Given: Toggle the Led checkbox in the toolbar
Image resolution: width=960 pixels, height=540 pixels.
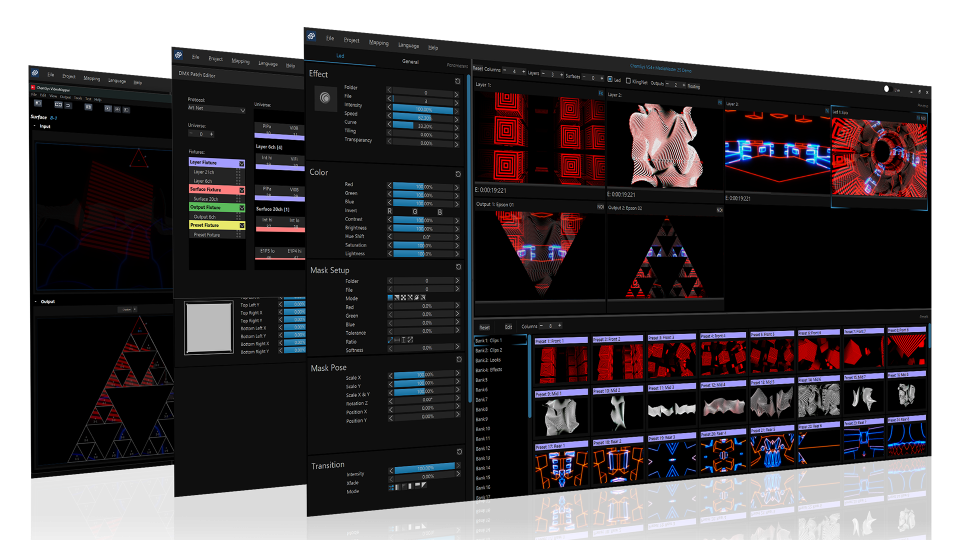Looking at the screenshot, I should [x=611, y=79].
